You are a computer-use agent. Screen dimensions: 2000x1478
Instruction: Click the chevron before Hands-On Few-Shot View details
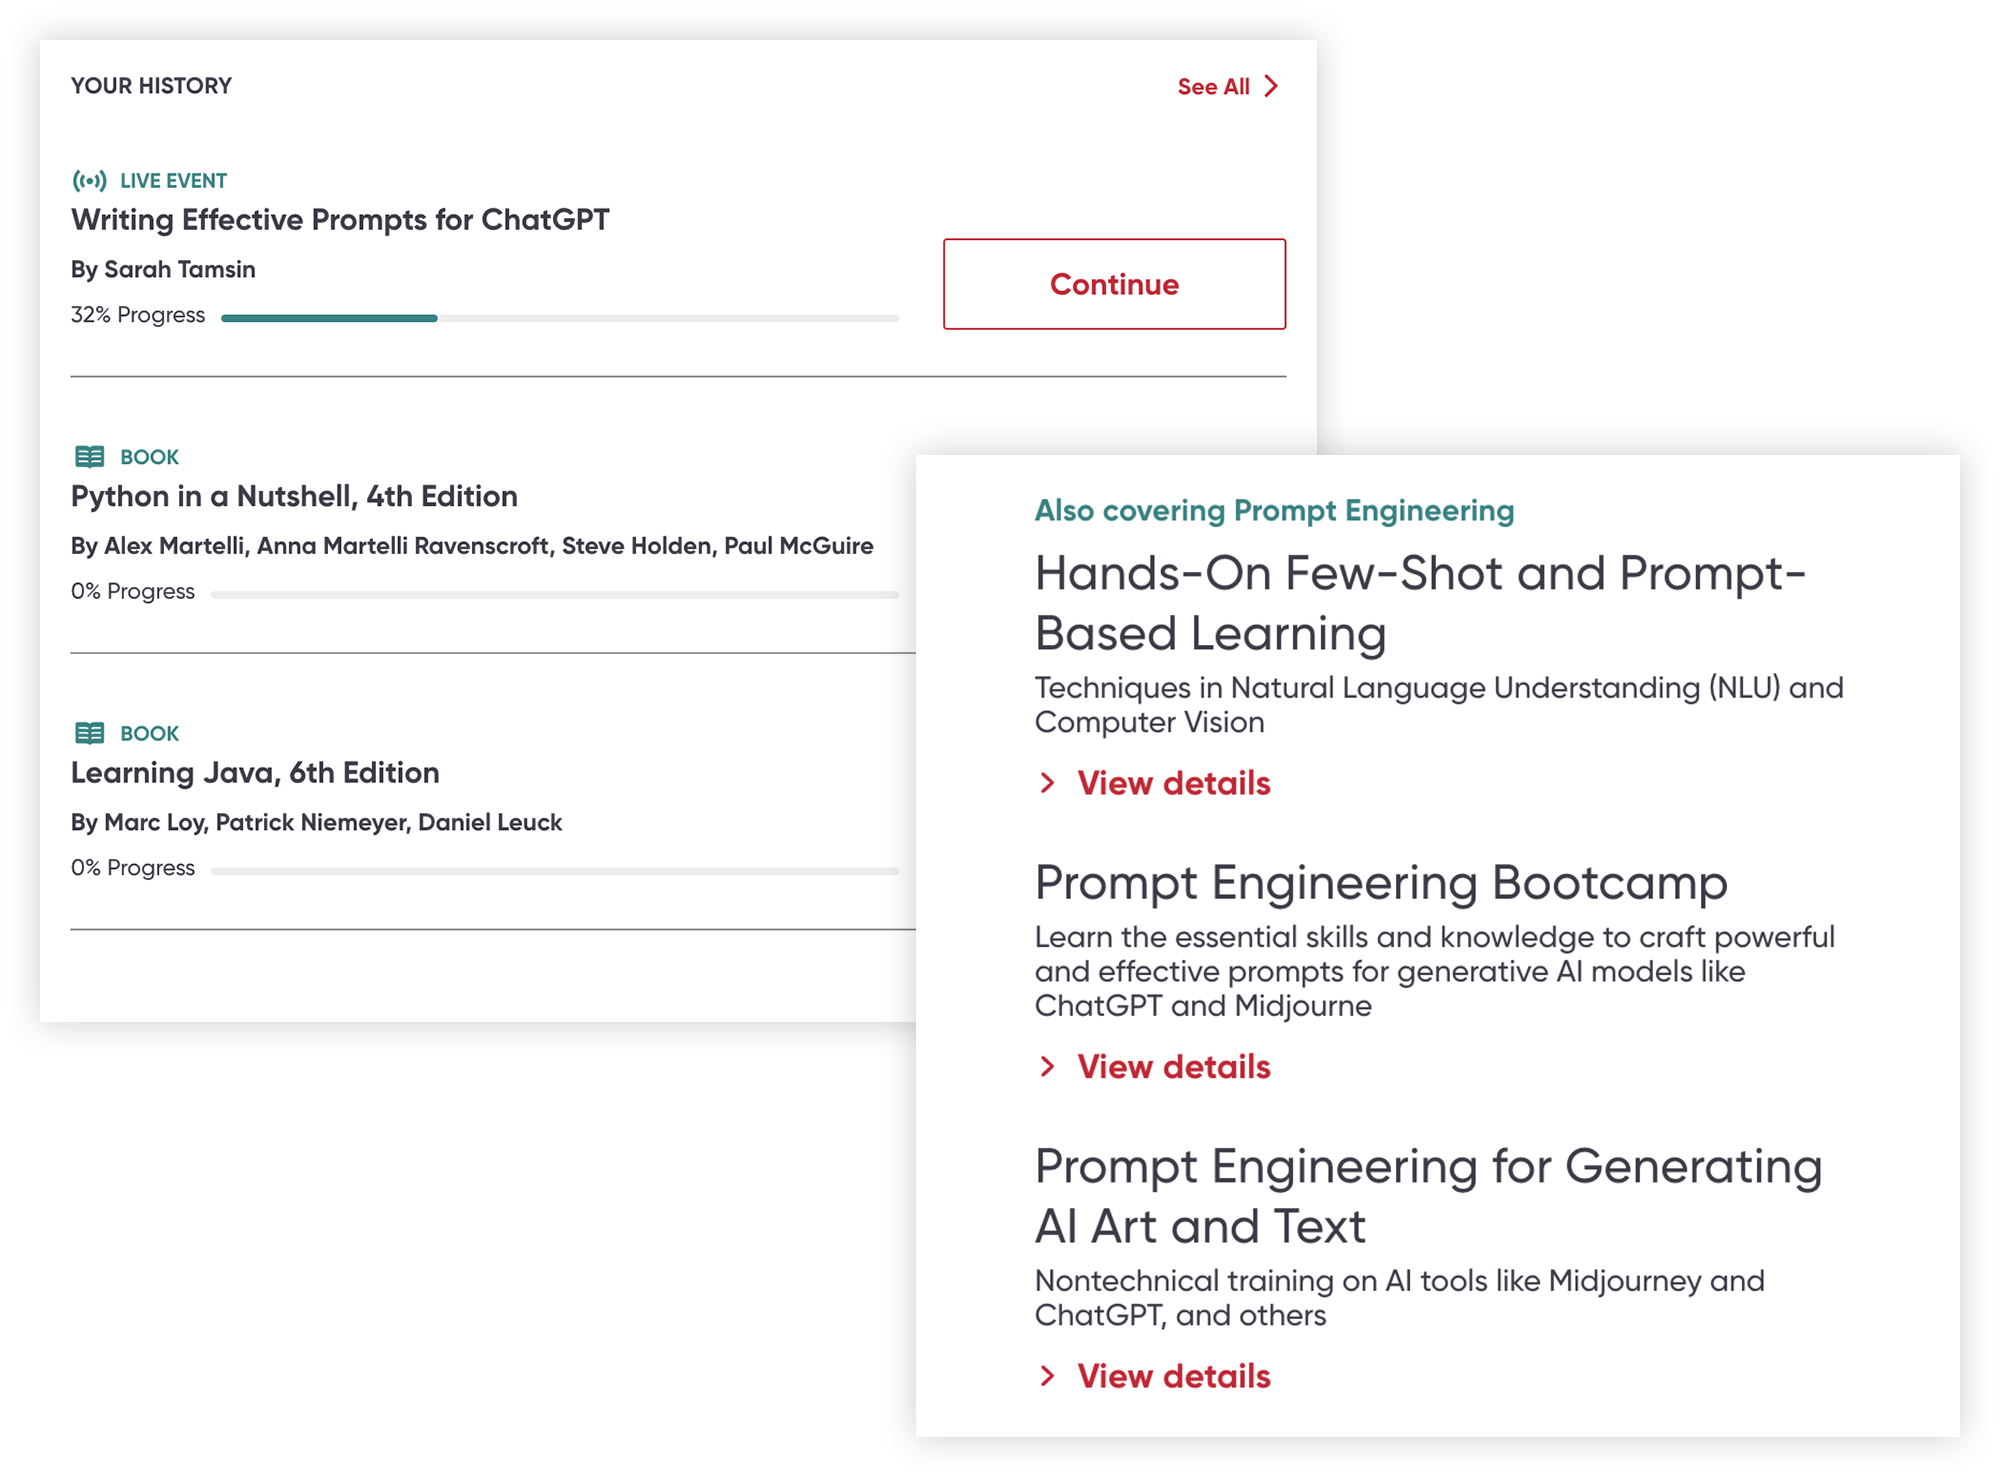[1047, 783]
